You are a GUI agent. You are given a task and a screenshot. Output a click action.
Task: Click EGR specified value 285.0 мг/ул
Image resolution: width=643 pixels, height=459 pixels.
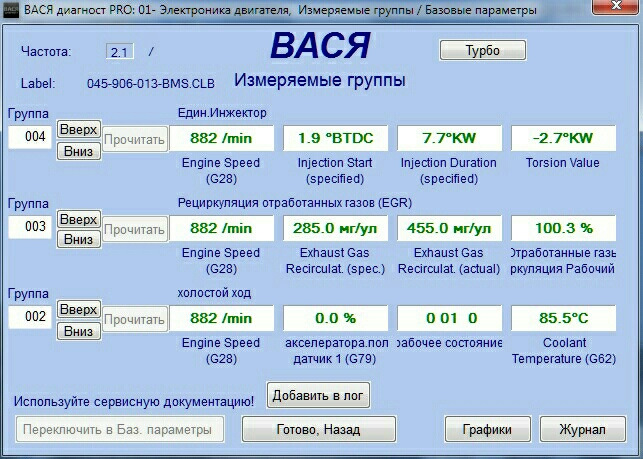335,228
